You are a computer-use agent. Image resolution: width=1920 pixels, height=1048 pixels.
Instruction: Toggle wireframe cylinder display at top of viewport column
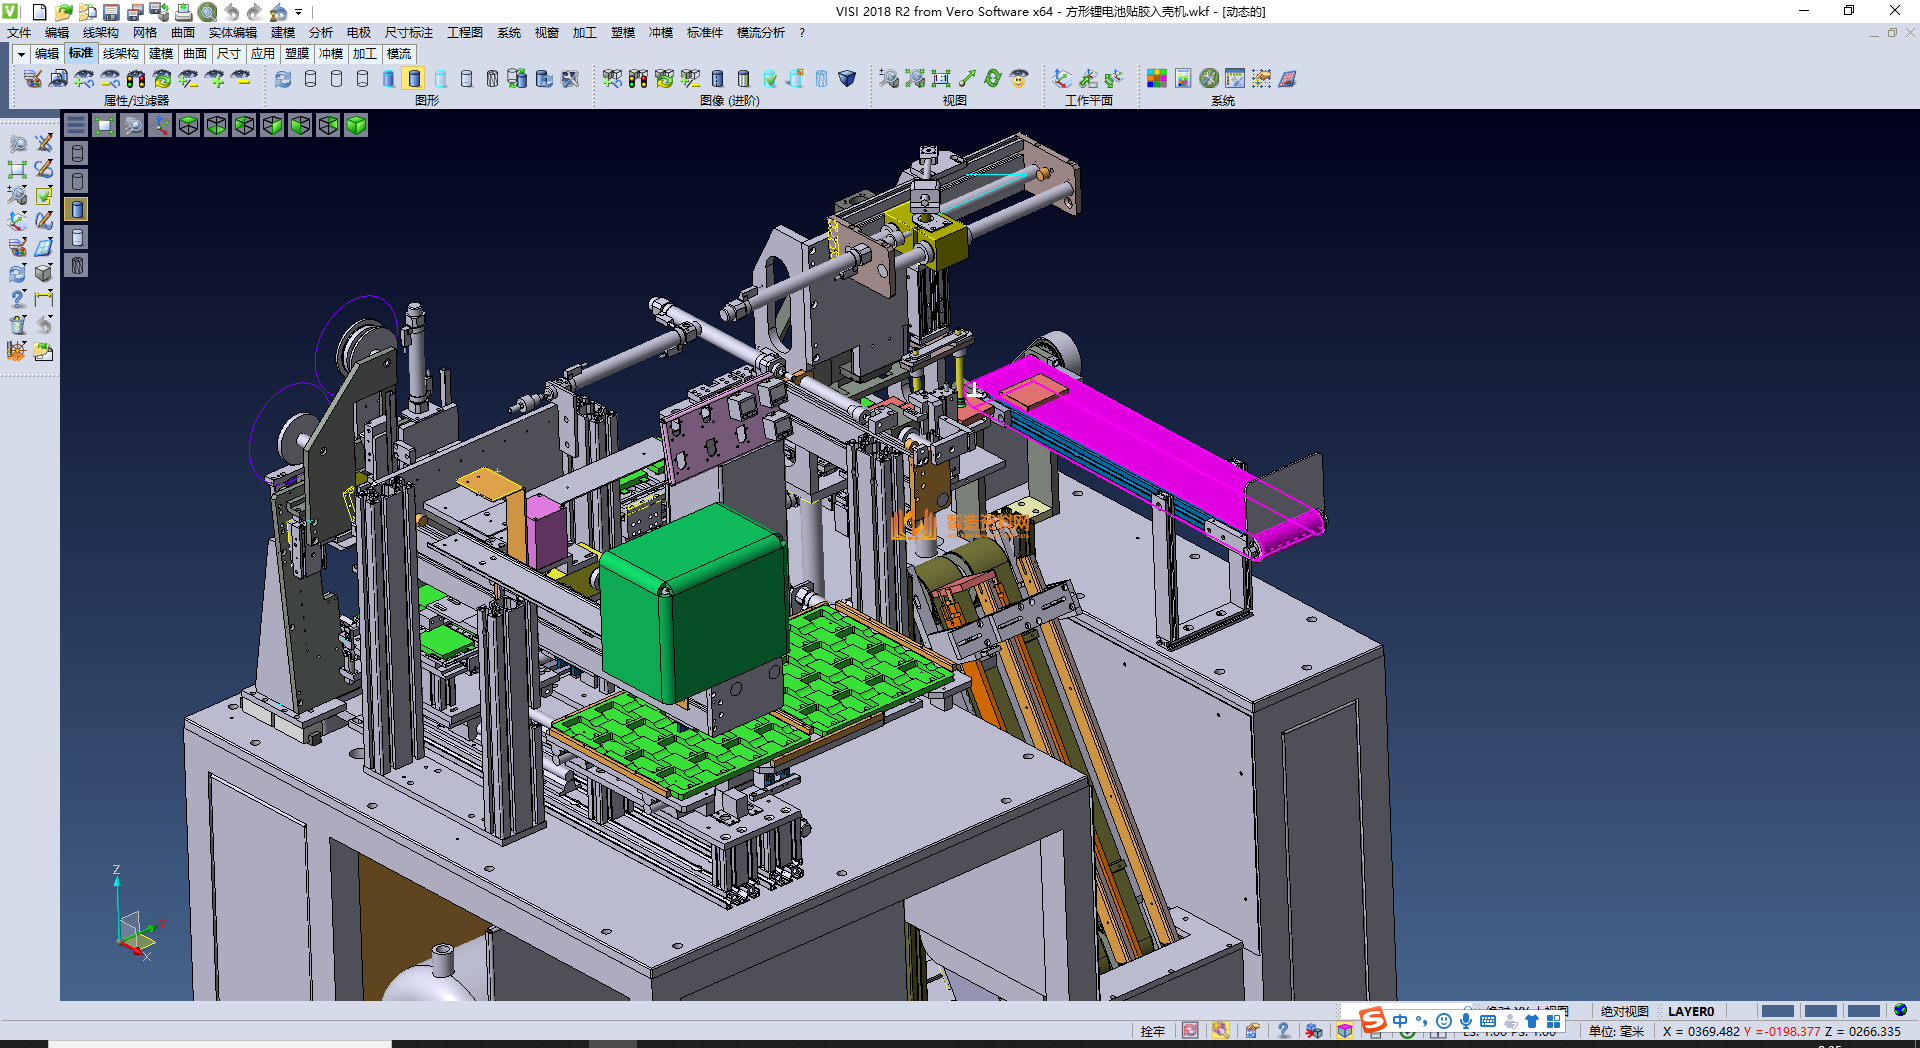77,153
